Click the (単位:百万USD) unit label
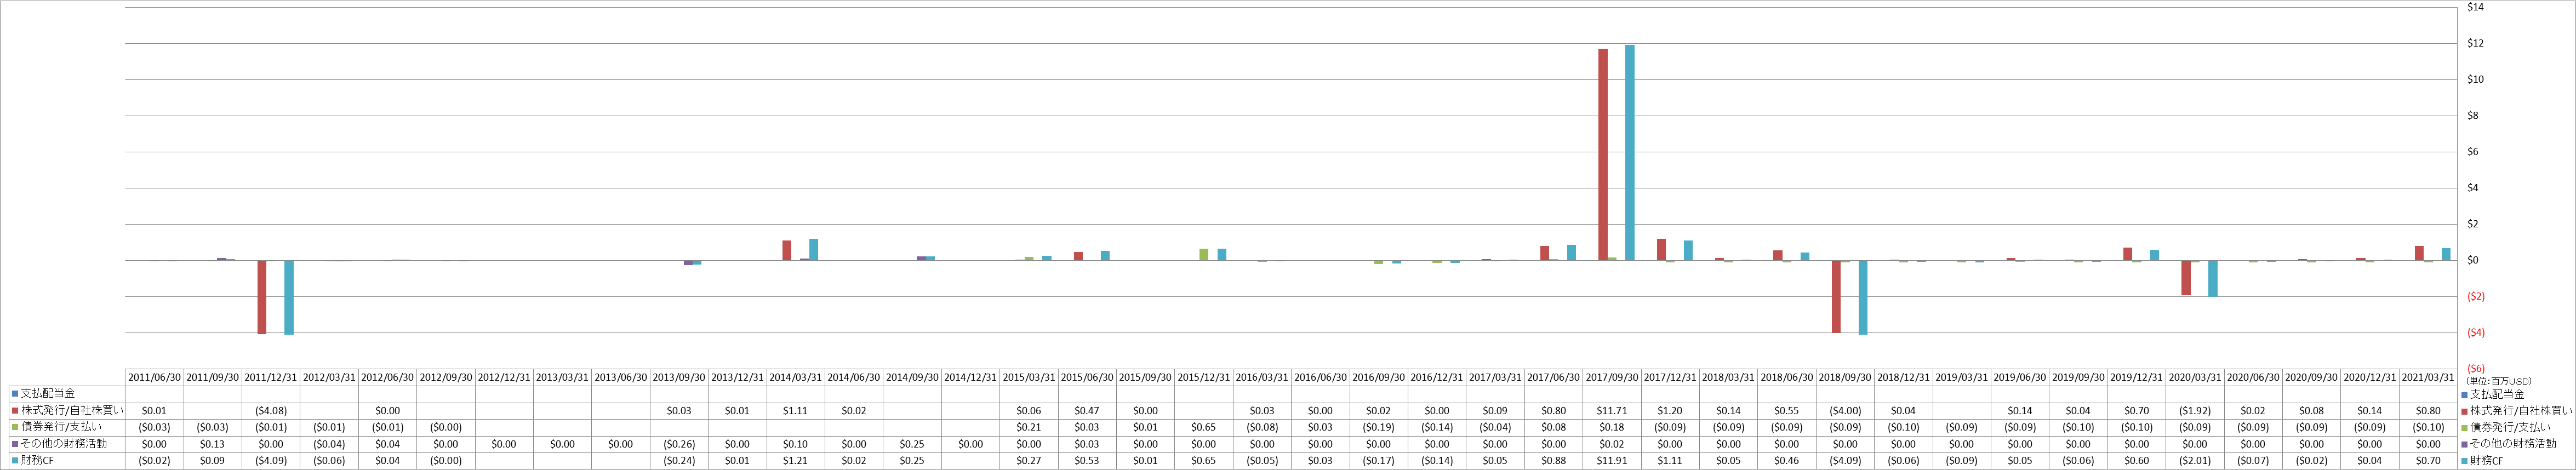Image resolution: width=2576 pixels, height=470 pixels. click(2497, 382)
